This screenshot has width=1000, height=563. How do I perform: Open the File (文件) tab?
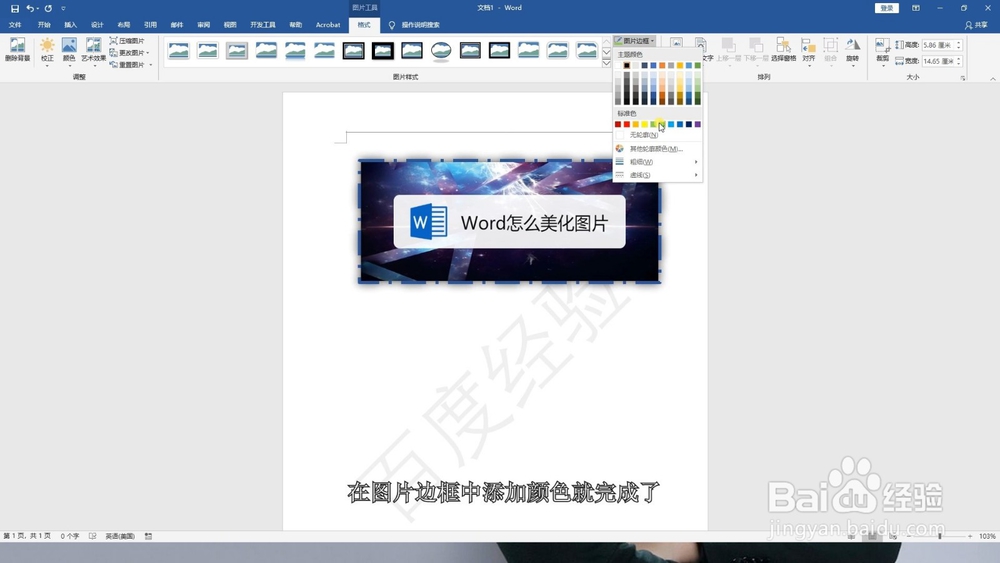point(15,25)
